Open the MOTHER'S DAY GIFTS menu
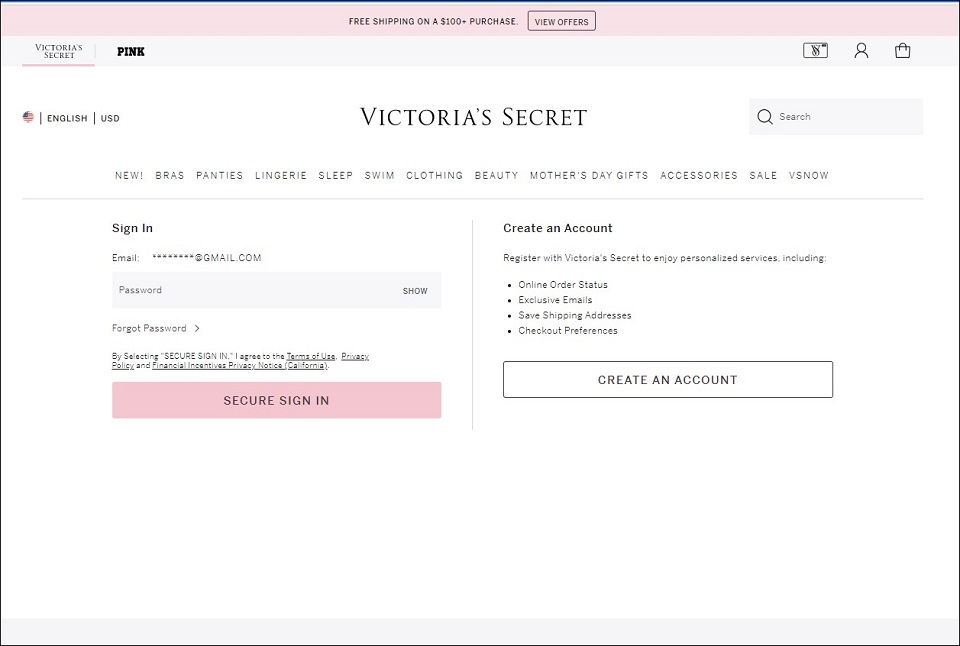960x646 pixels. point(589,175)
